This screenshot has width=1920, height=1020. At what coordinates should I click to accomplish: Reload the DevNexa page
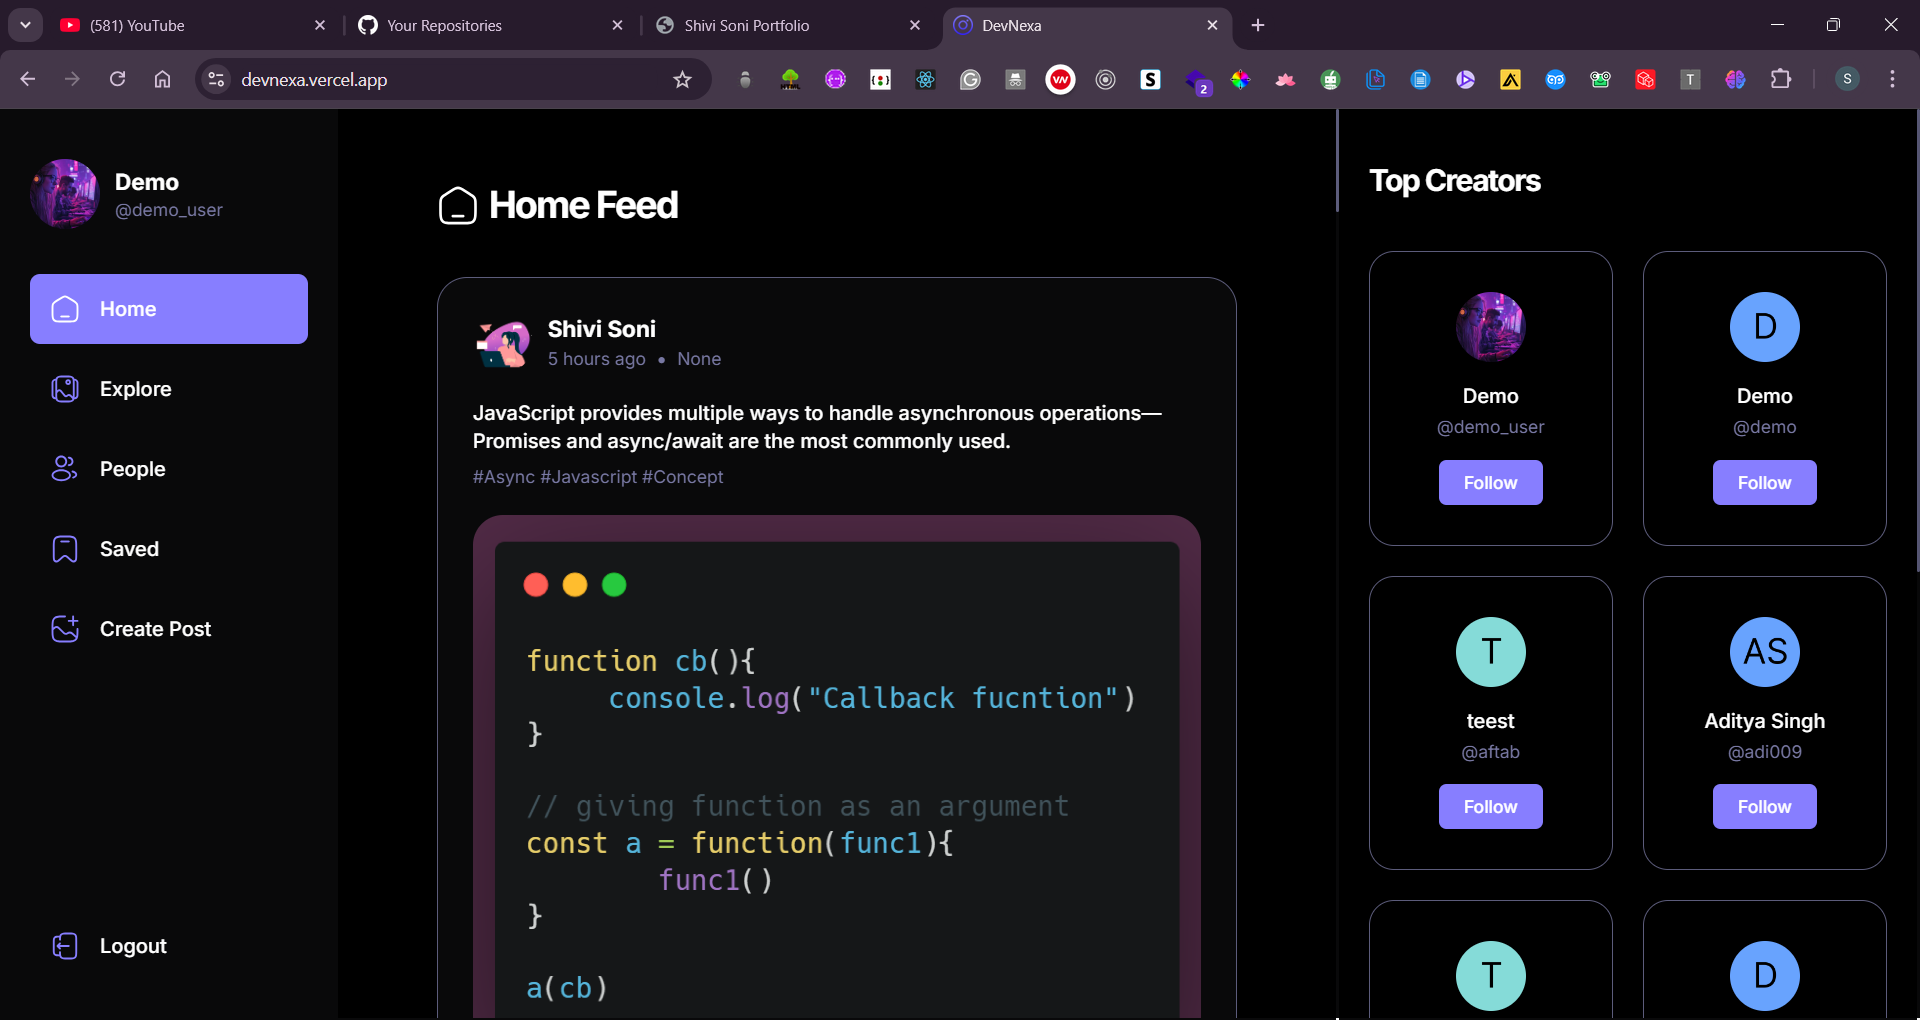coord(117,80)
